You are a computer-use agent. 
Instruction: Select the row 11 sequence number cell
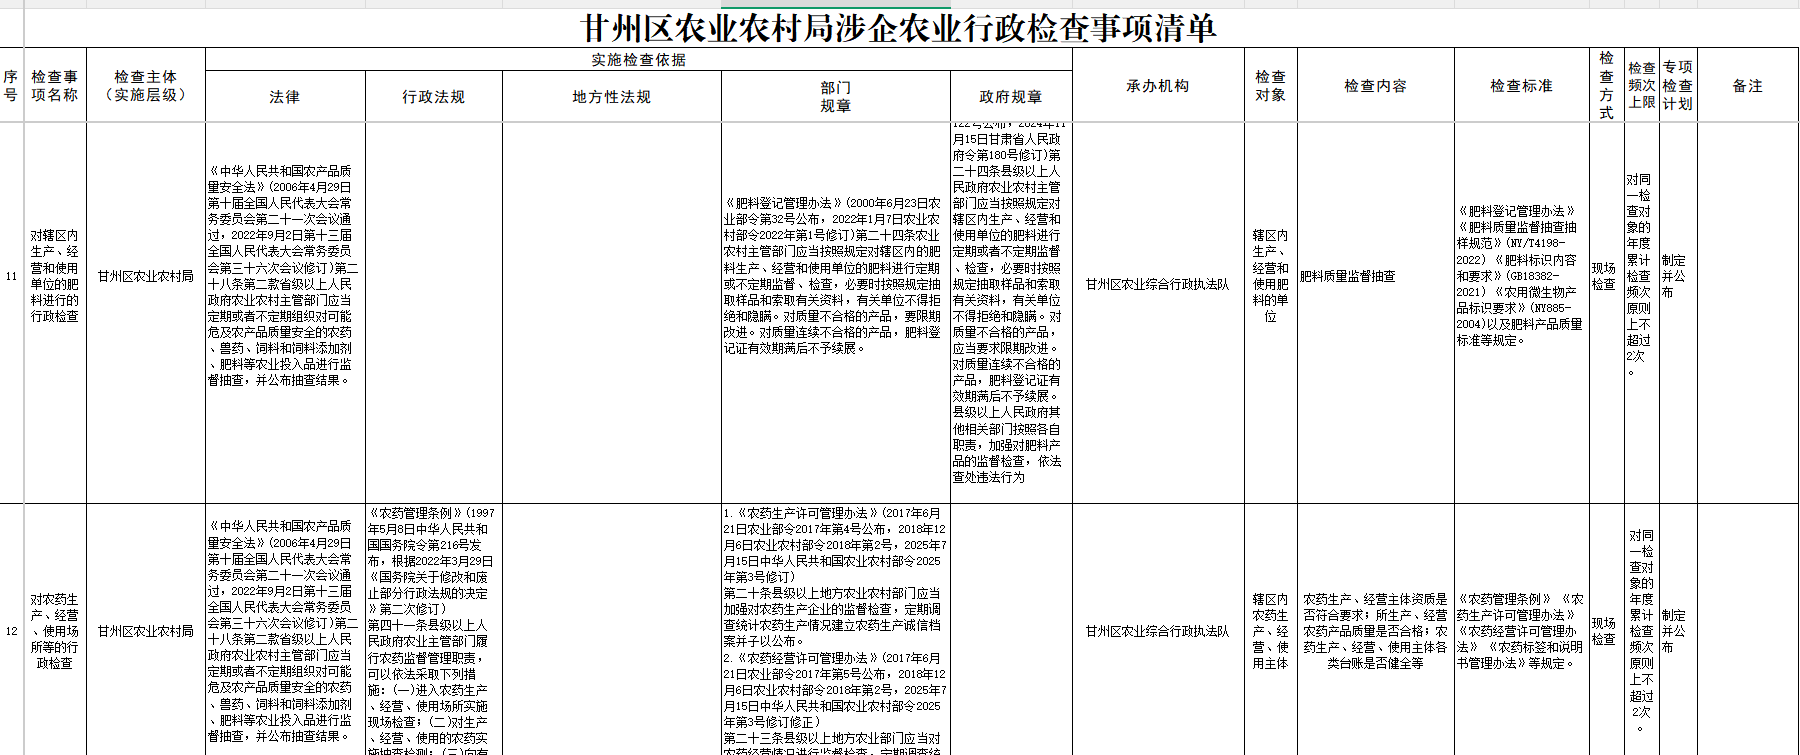(11, 276)
